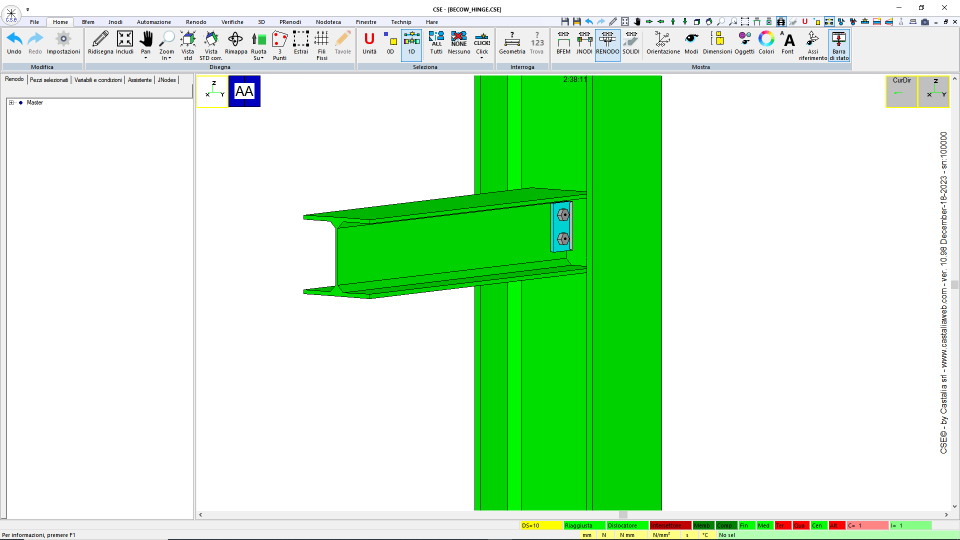Toggle the RENODO view mode

pyautogui.click(x=607, y=43)
